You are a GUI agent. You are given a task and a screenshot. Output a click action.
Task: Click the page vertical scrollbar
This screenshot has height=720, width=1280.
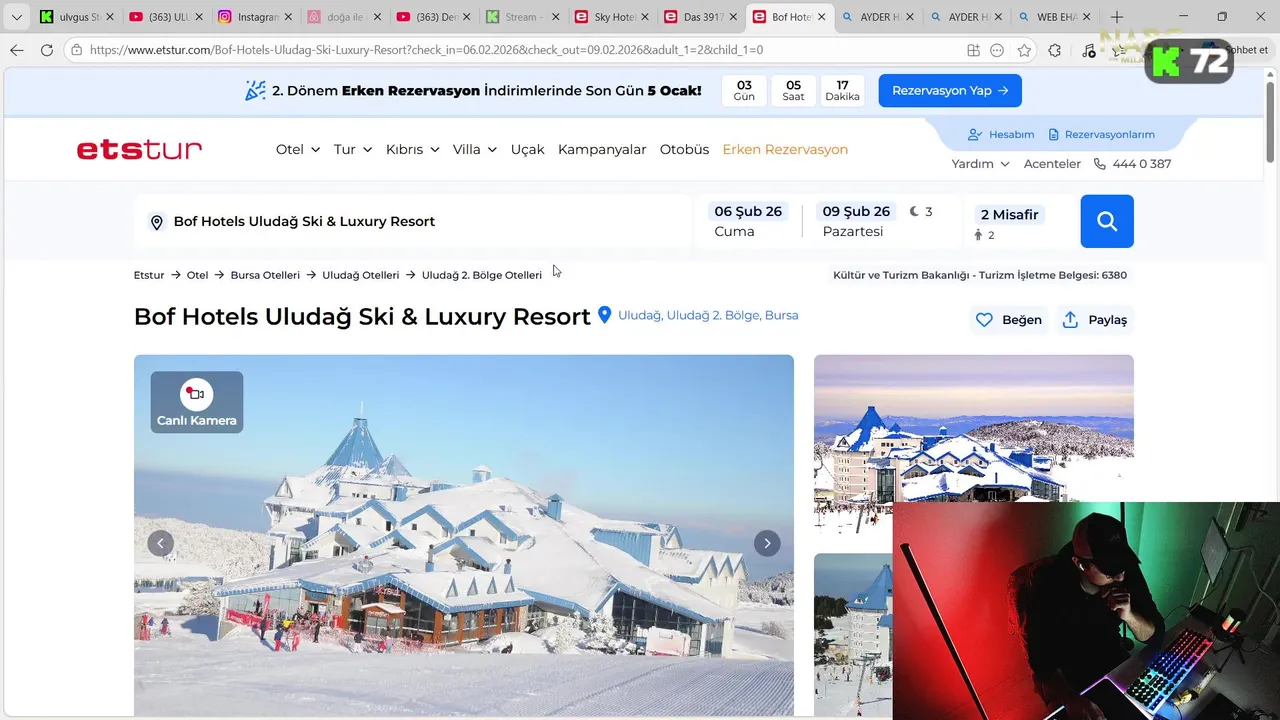[x=1271, y=120]
